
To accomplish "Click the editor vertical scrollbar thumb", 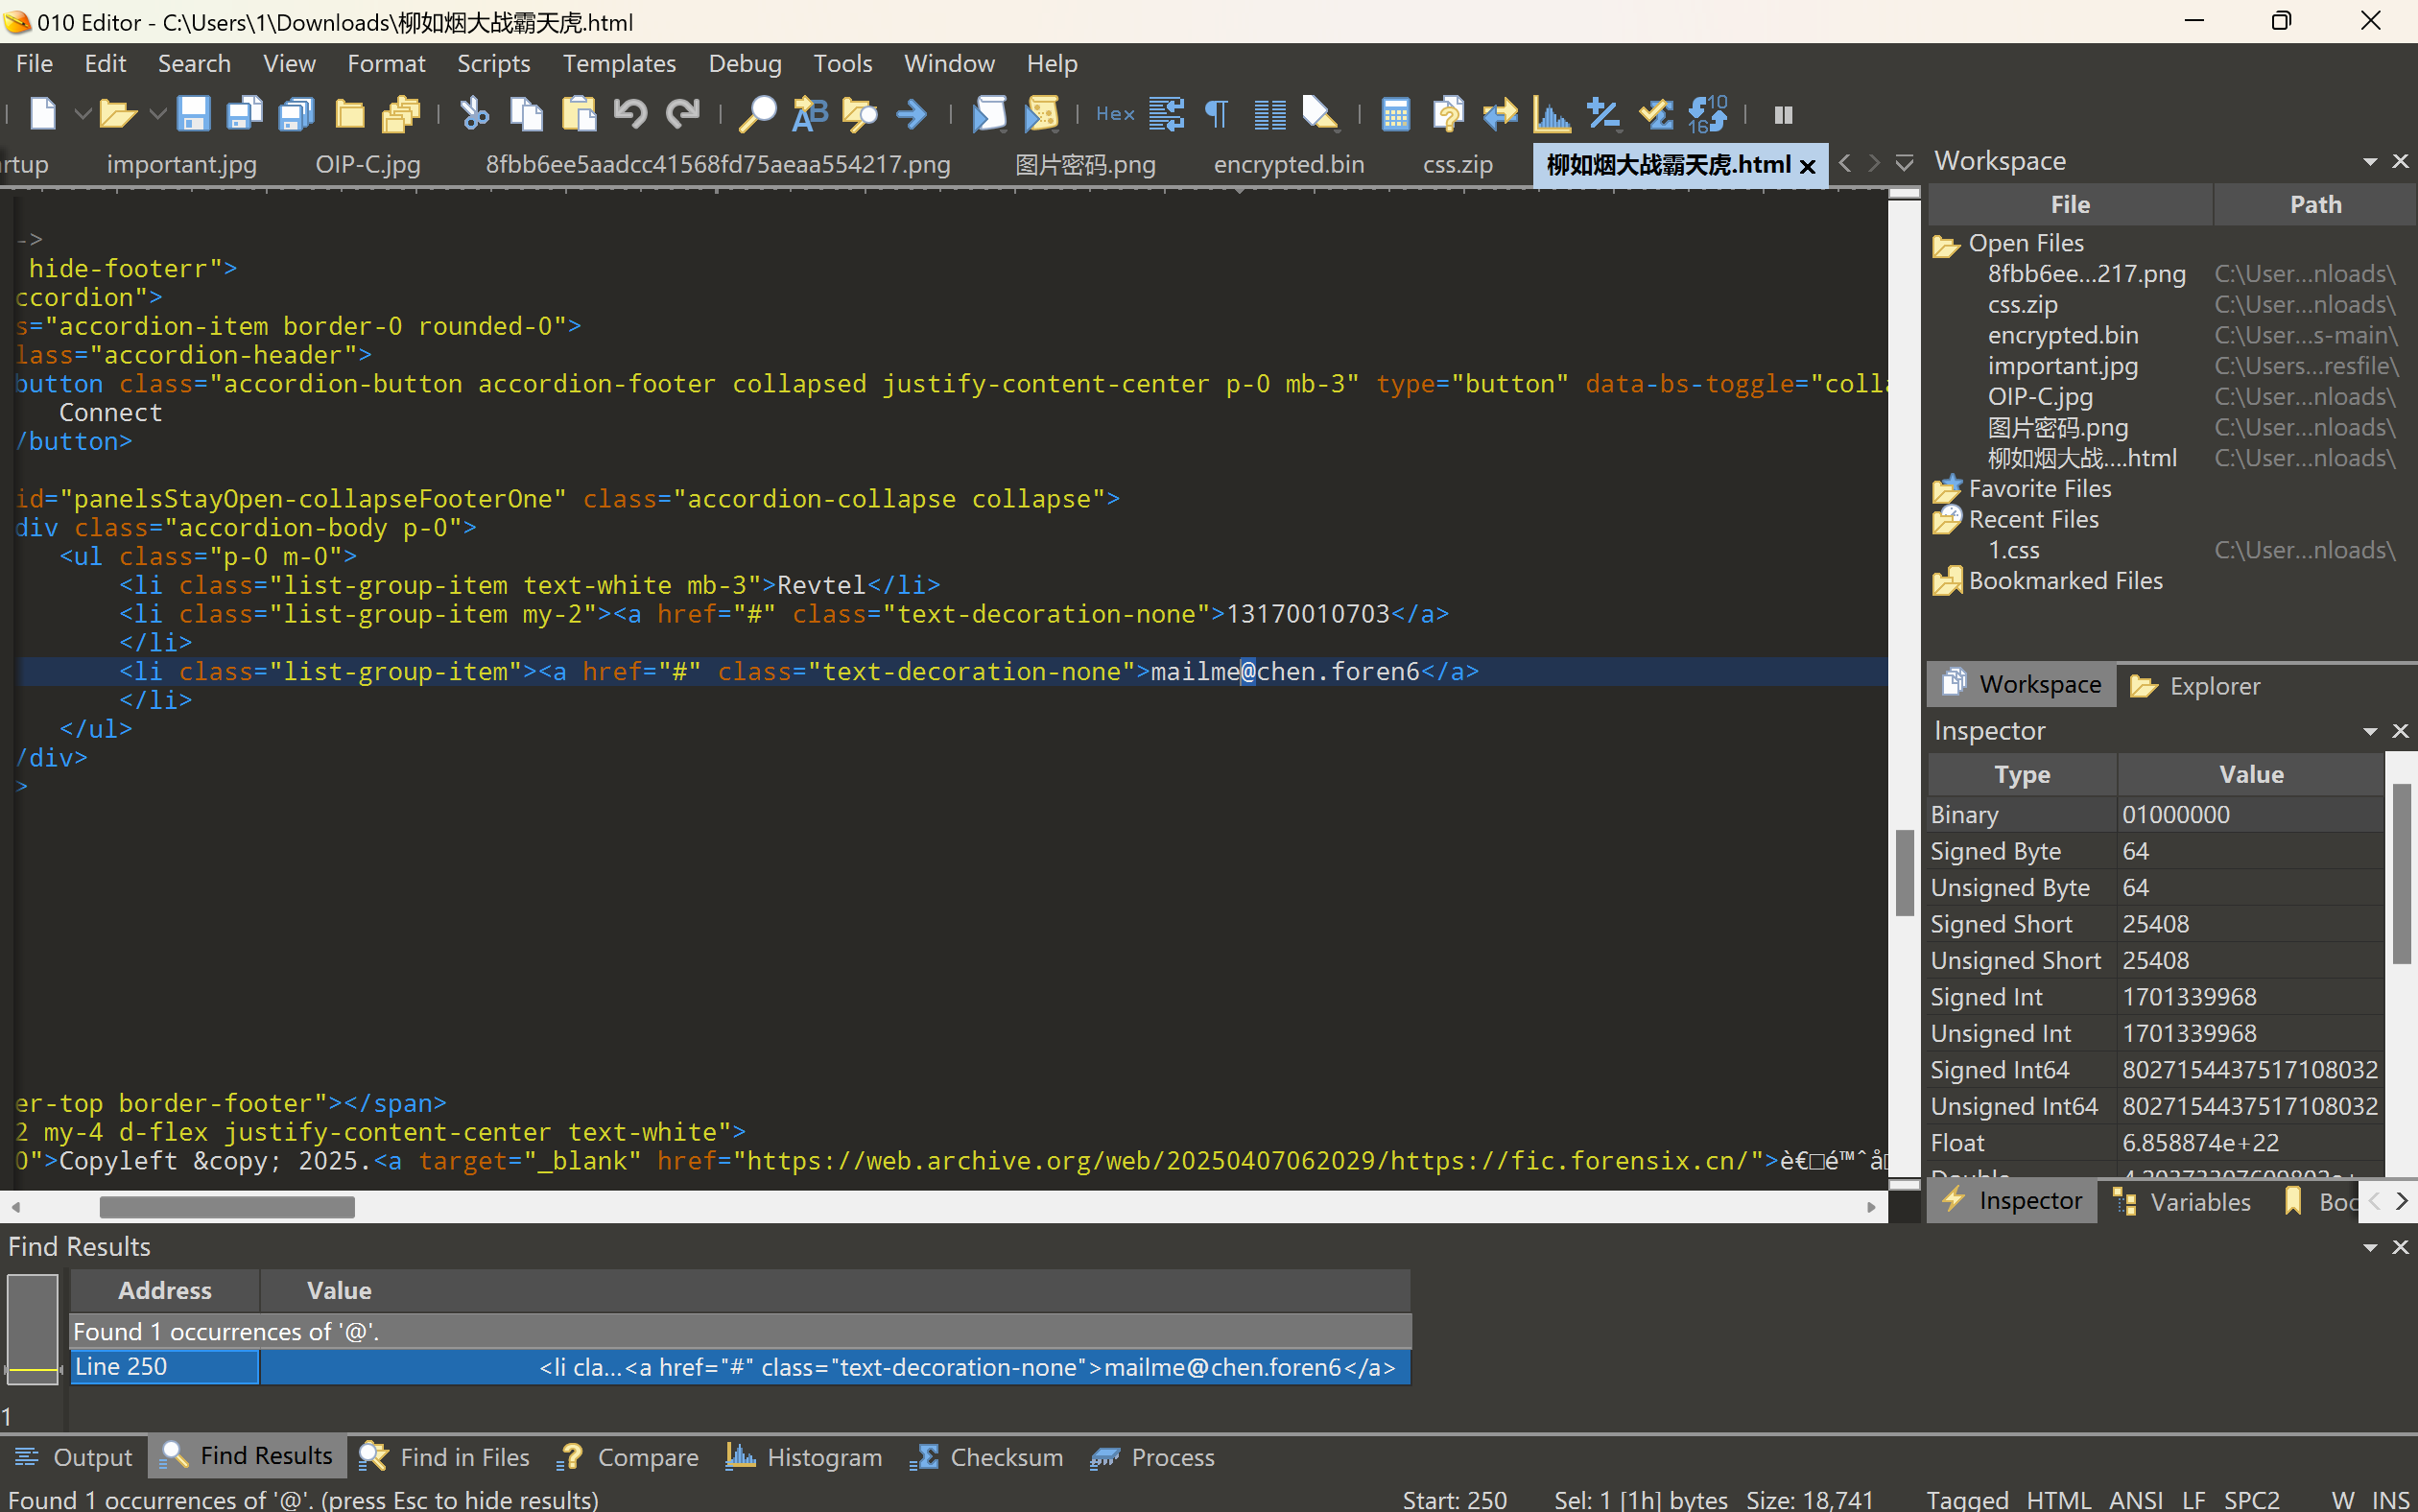I will [1904, 872].
